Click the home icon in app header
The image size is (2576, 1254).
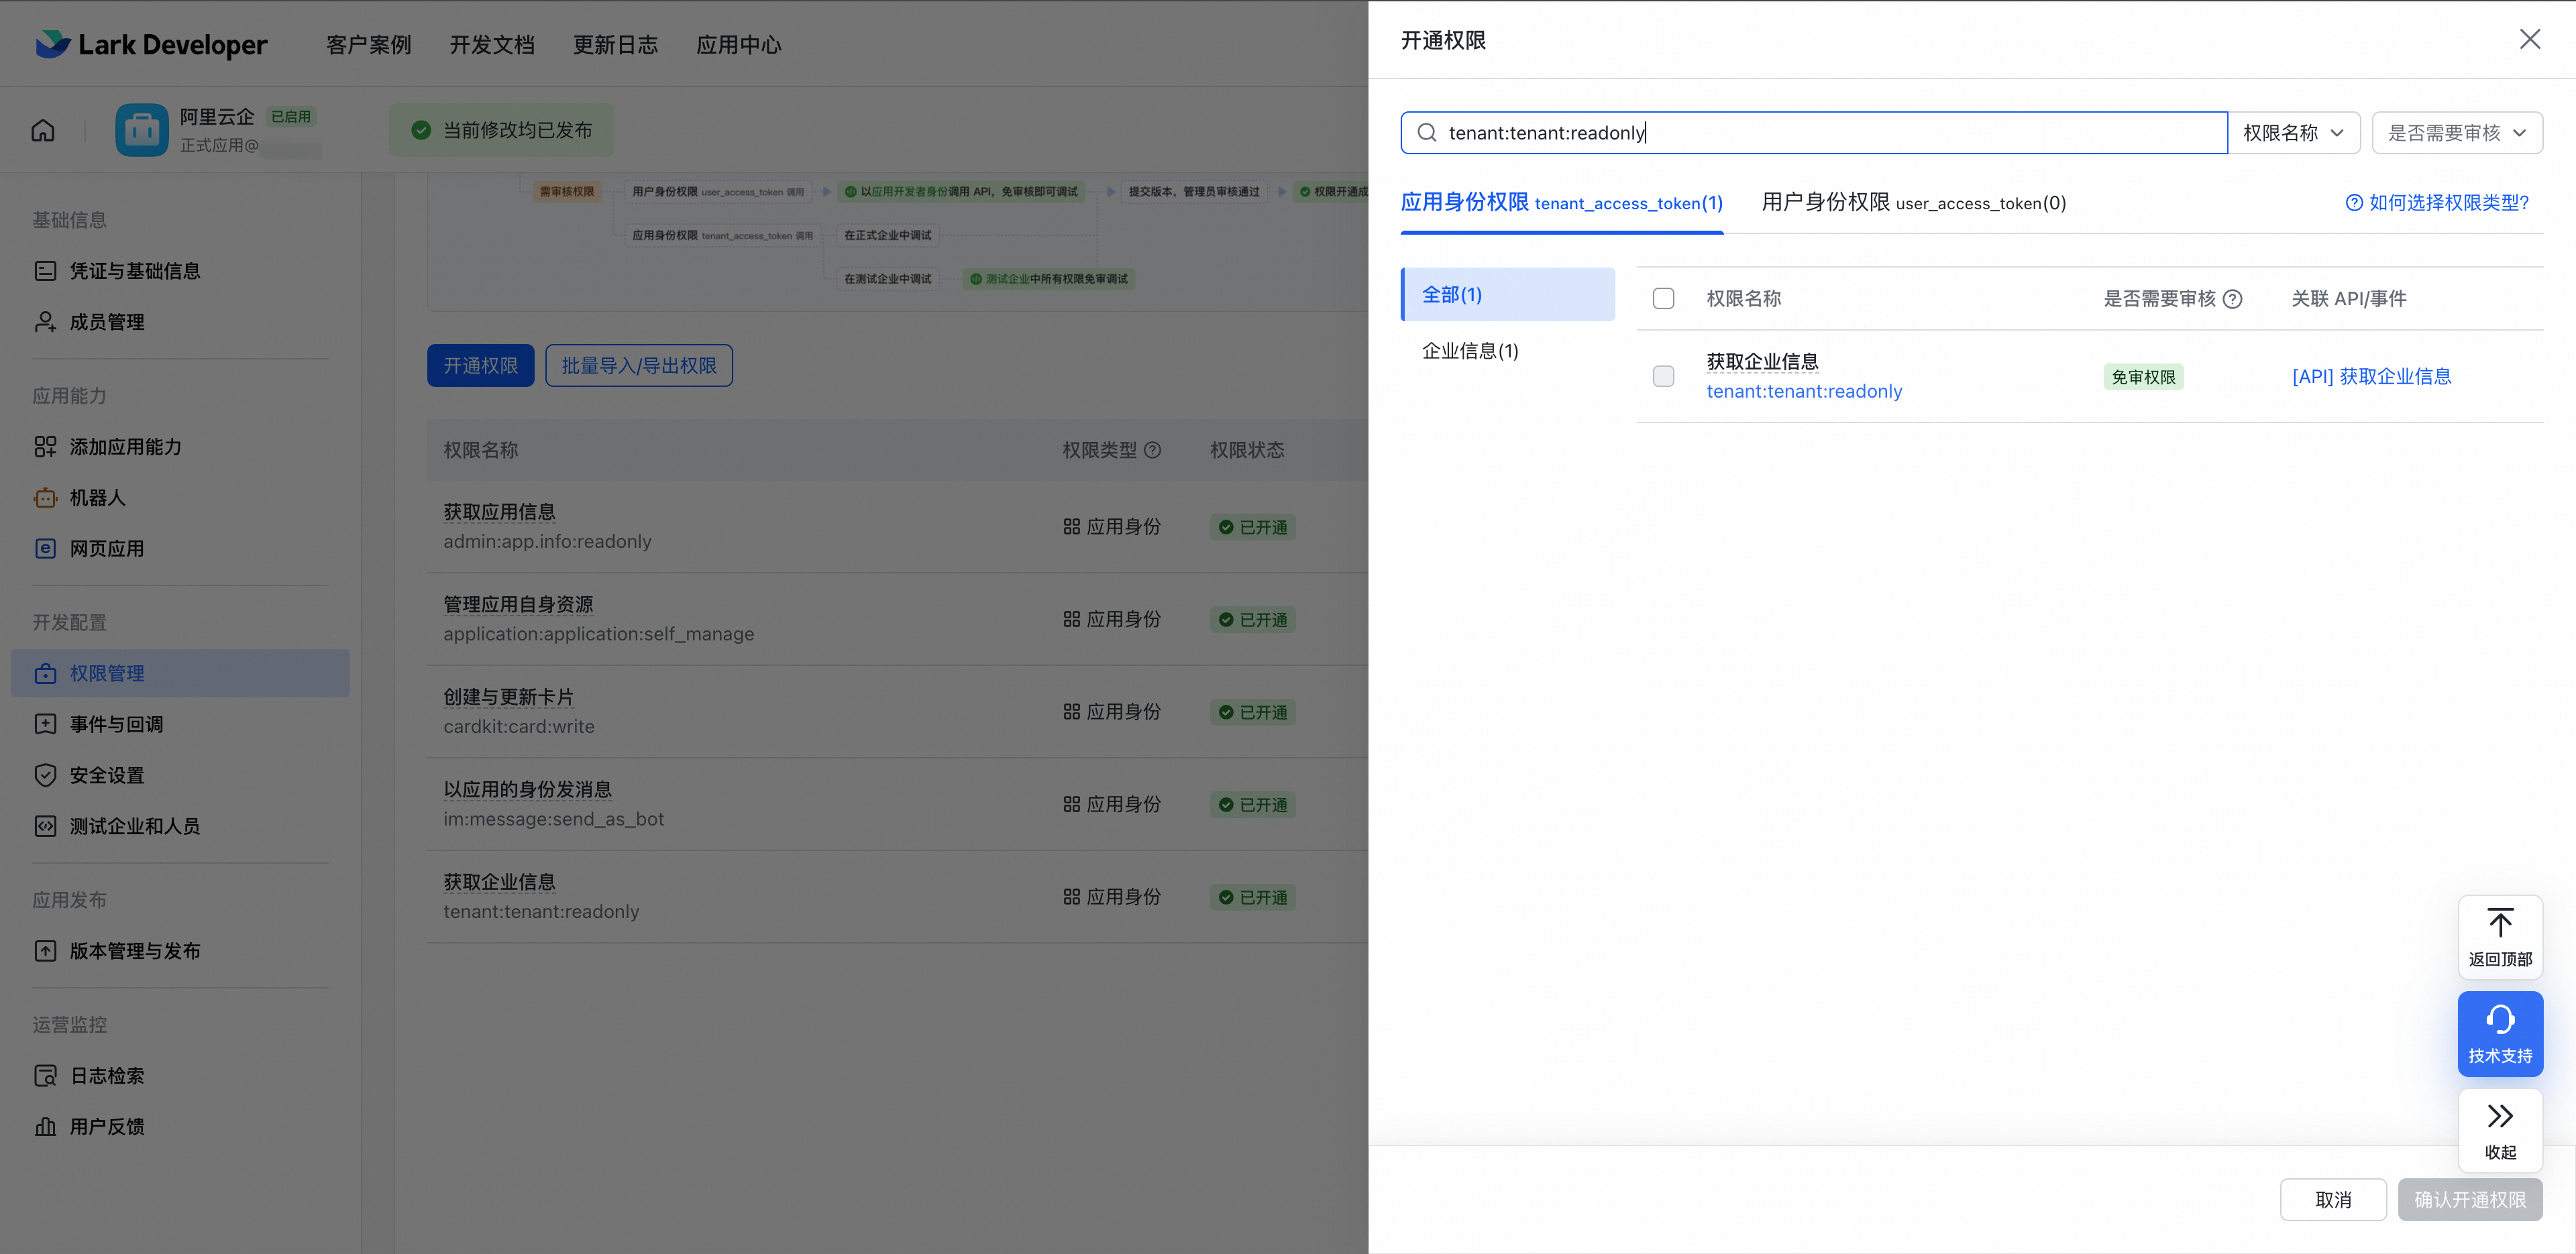point(43,131)
